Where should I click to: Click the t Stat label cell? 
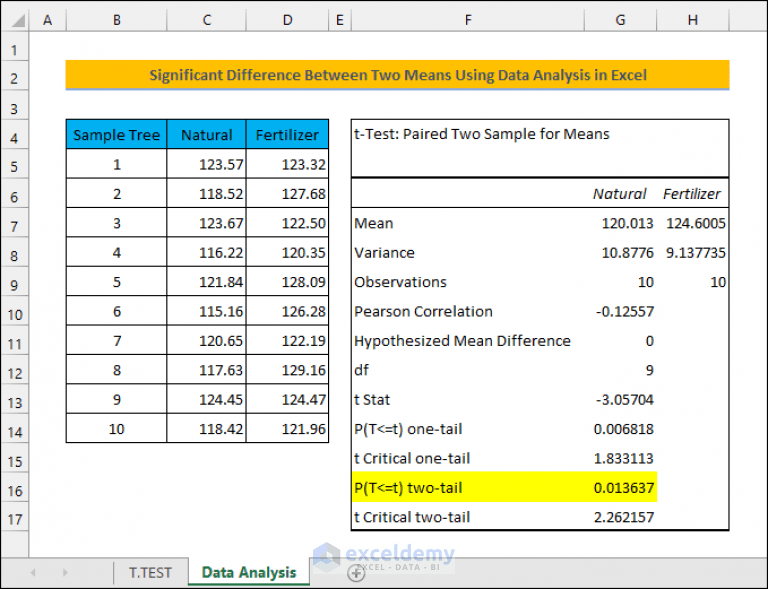point(468,399)
